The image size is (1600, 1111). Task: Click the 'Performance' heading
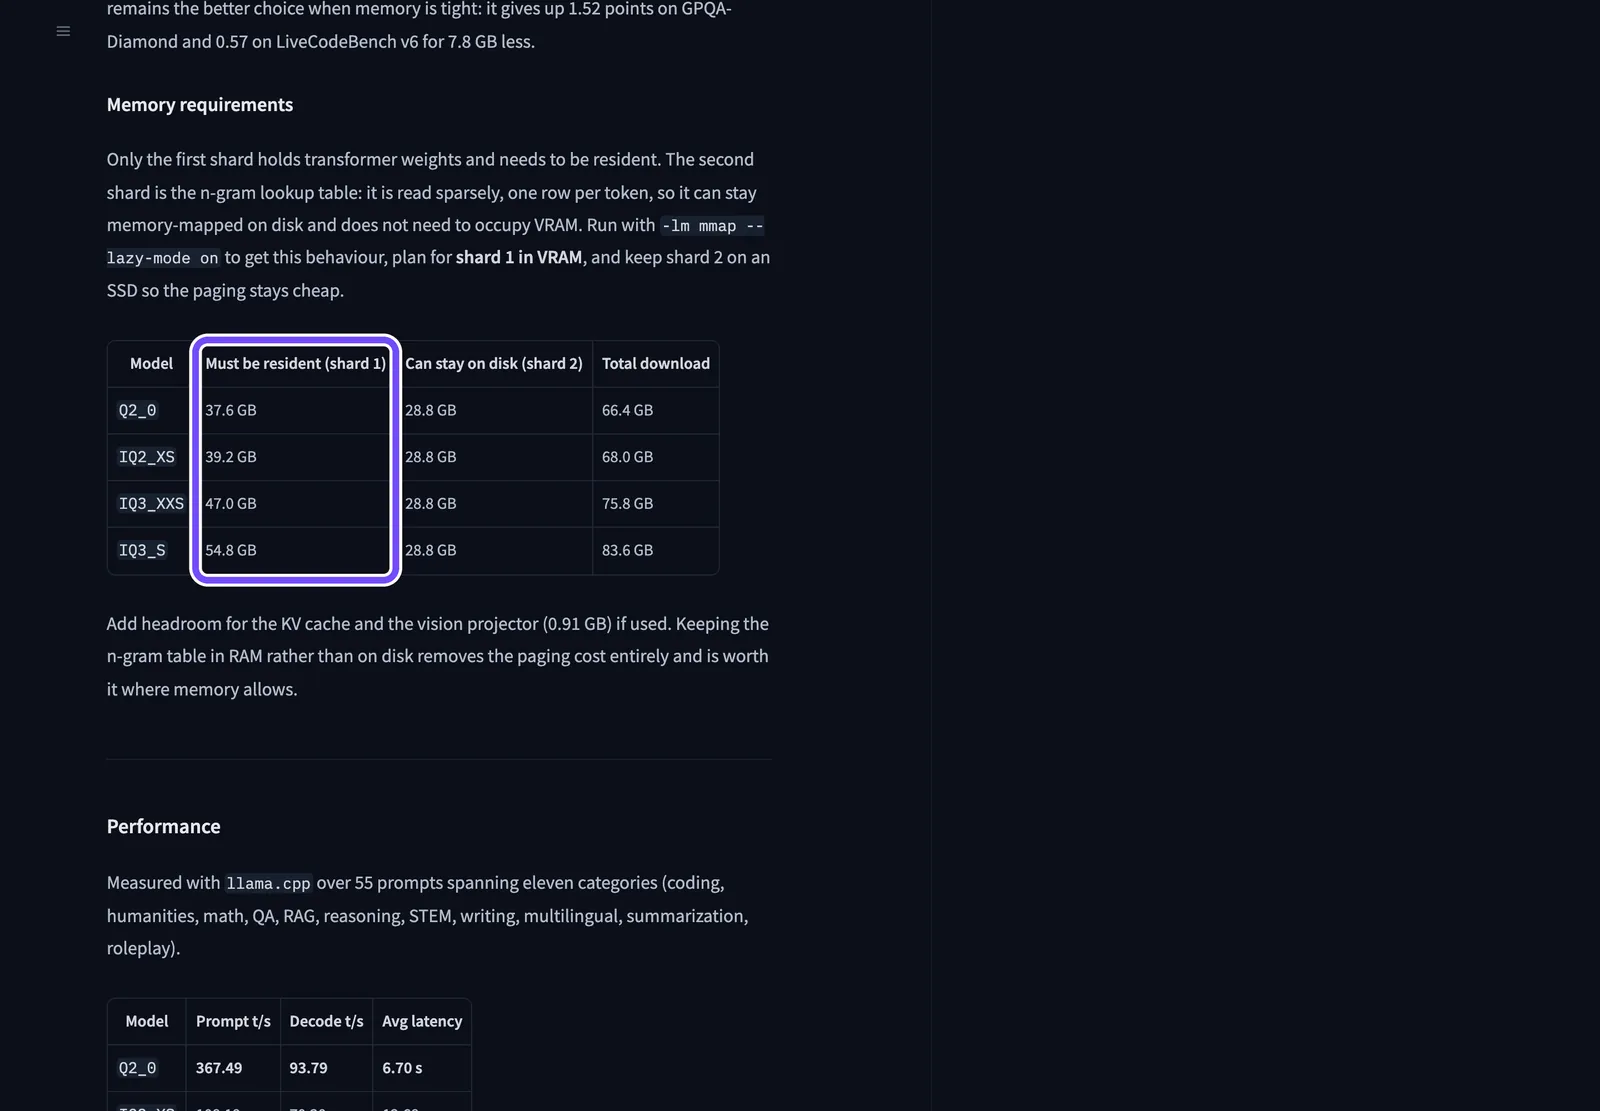(x=164, y=826)
